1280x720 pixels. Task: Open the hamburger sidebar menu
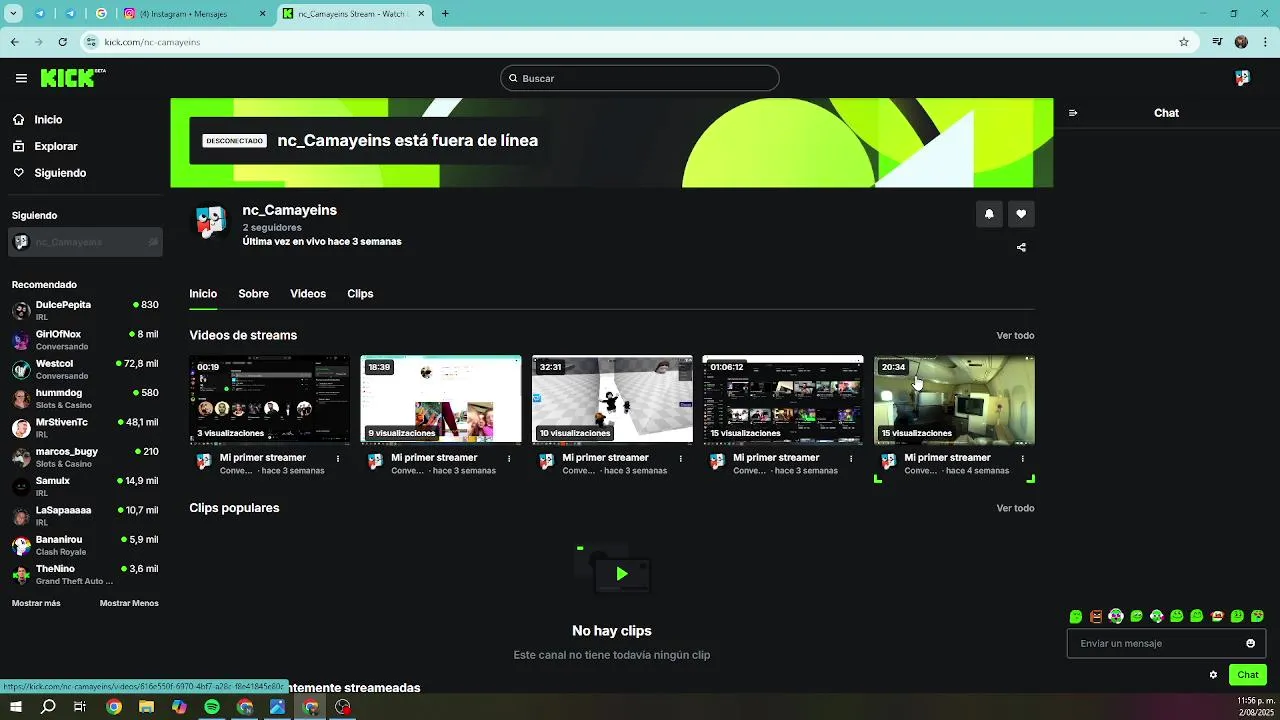tap(21, 78)
